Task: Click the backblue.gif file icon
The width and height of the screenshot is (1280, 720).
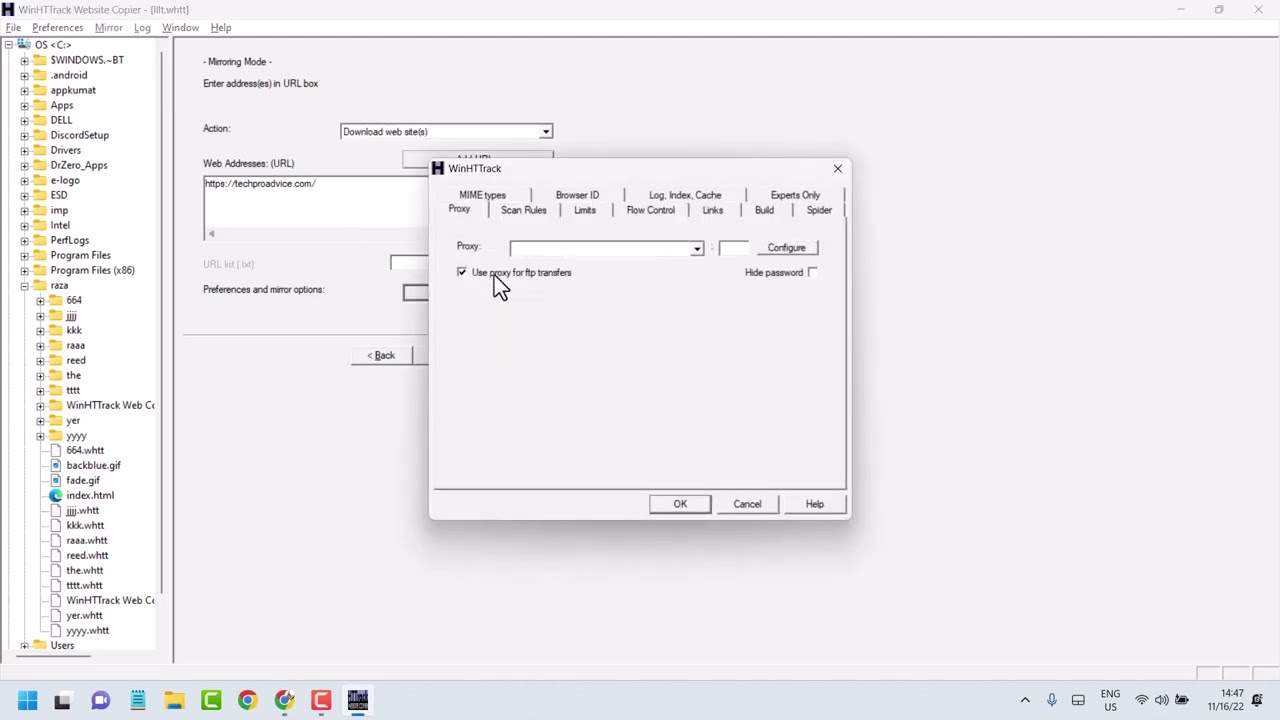Action: click(x=57, y=465)
